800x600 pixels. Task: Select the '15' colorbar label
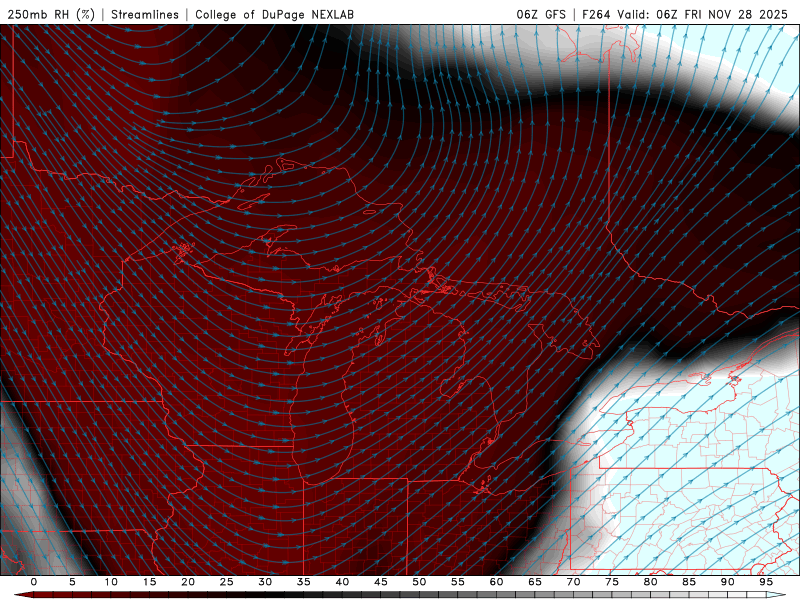(149, 582)
